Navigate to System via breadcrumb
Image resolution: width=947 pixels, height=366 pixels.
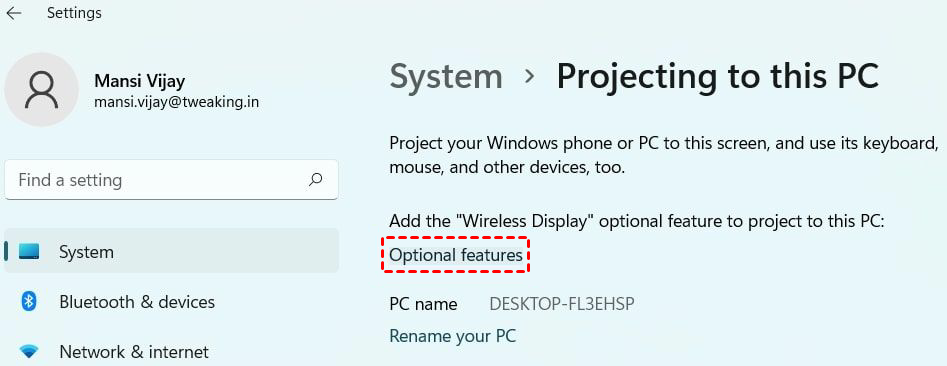(x=446, y=77)
